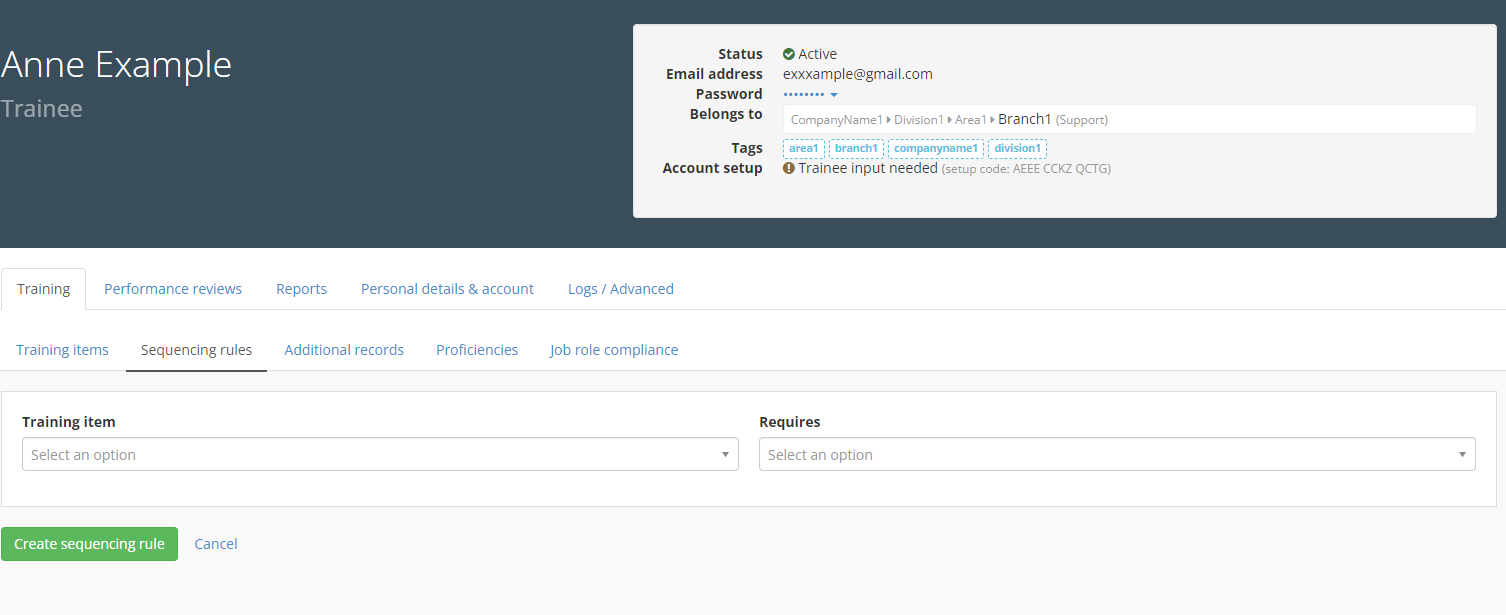The image size is (1506, 615).
Task: Click the email exxxample@gmail.com
Action: click(857, 74)
